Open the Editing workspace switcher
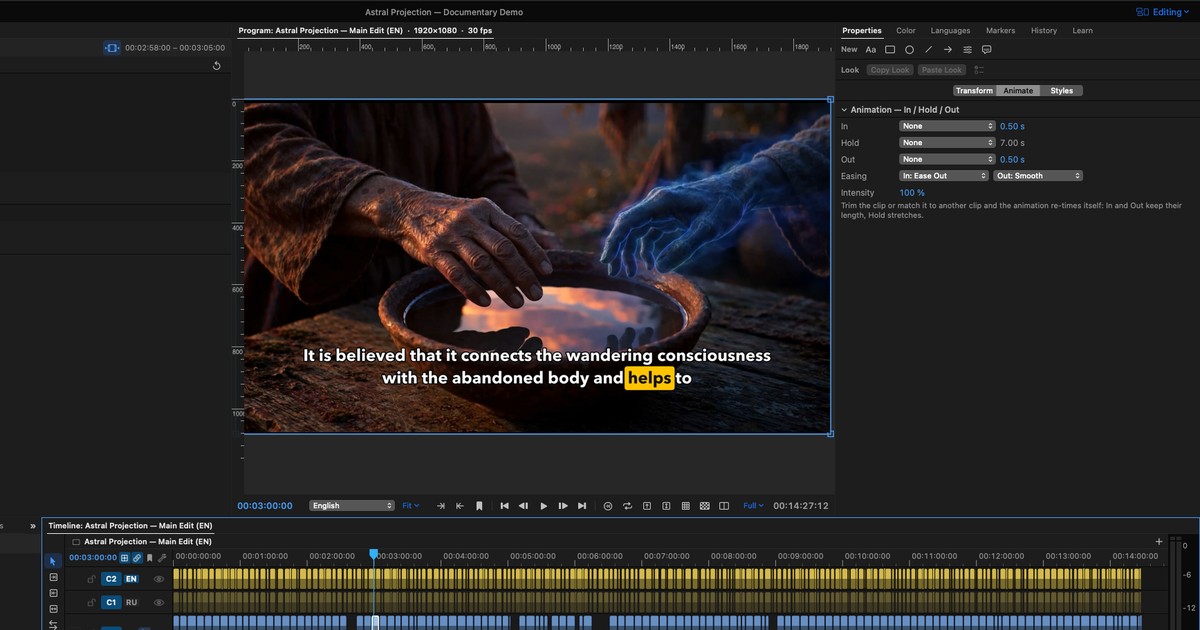The width and height of the screenshot is (1200, 630). point(1164,12)
